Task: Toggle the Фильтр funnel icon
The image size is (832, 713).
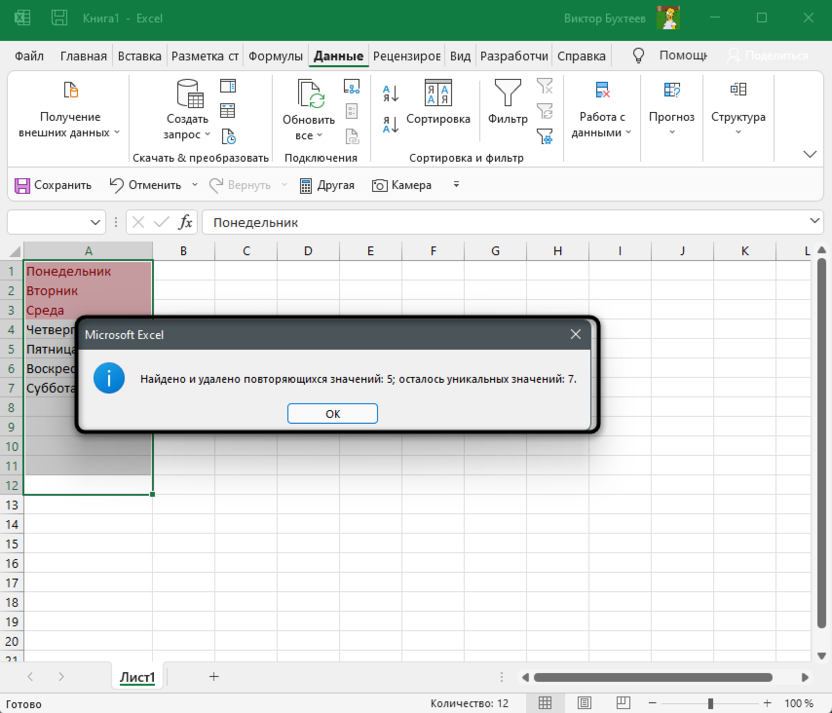Action: point(508,93)
